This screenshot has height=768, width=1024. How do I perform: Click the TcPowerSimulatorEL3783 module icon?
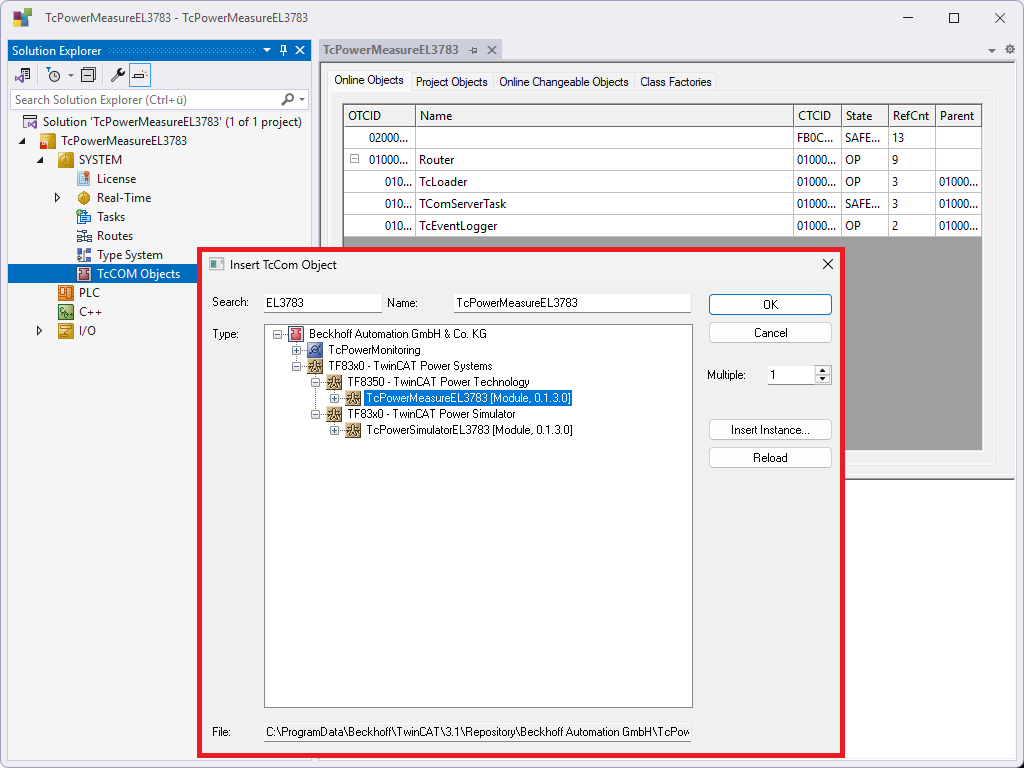click(x=353, y=430)
